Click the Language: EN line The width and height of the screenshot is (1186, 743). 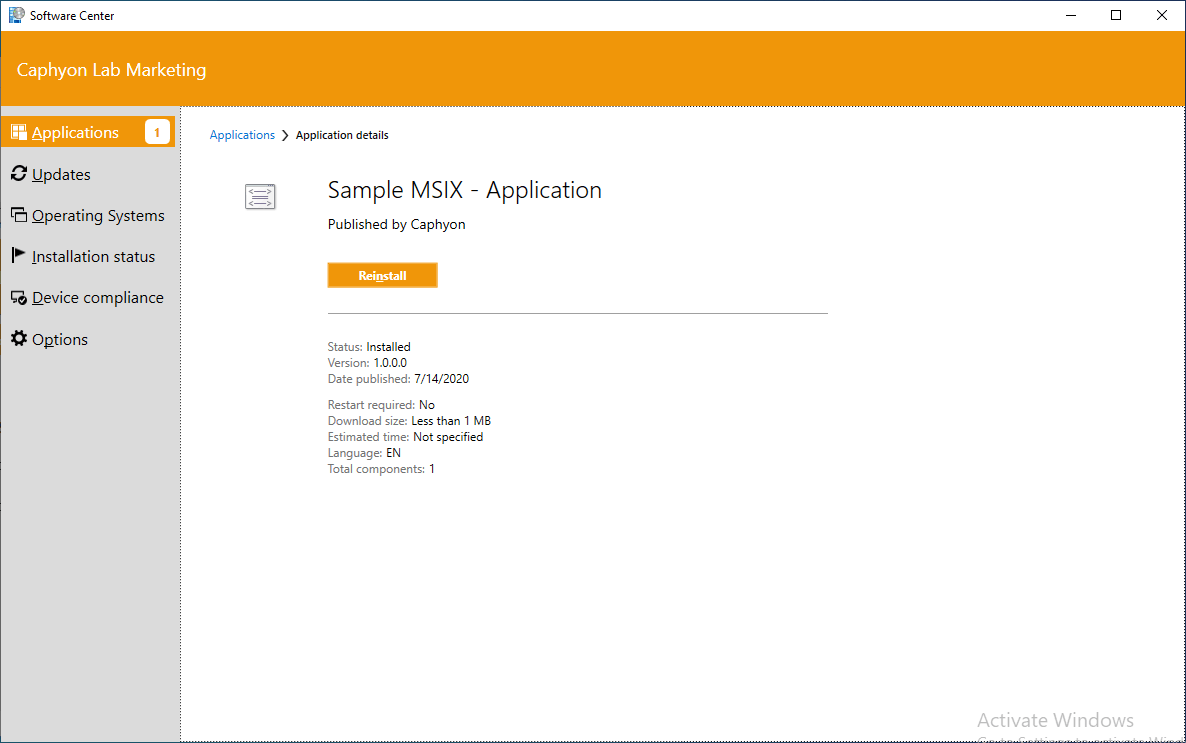[365, 452]
